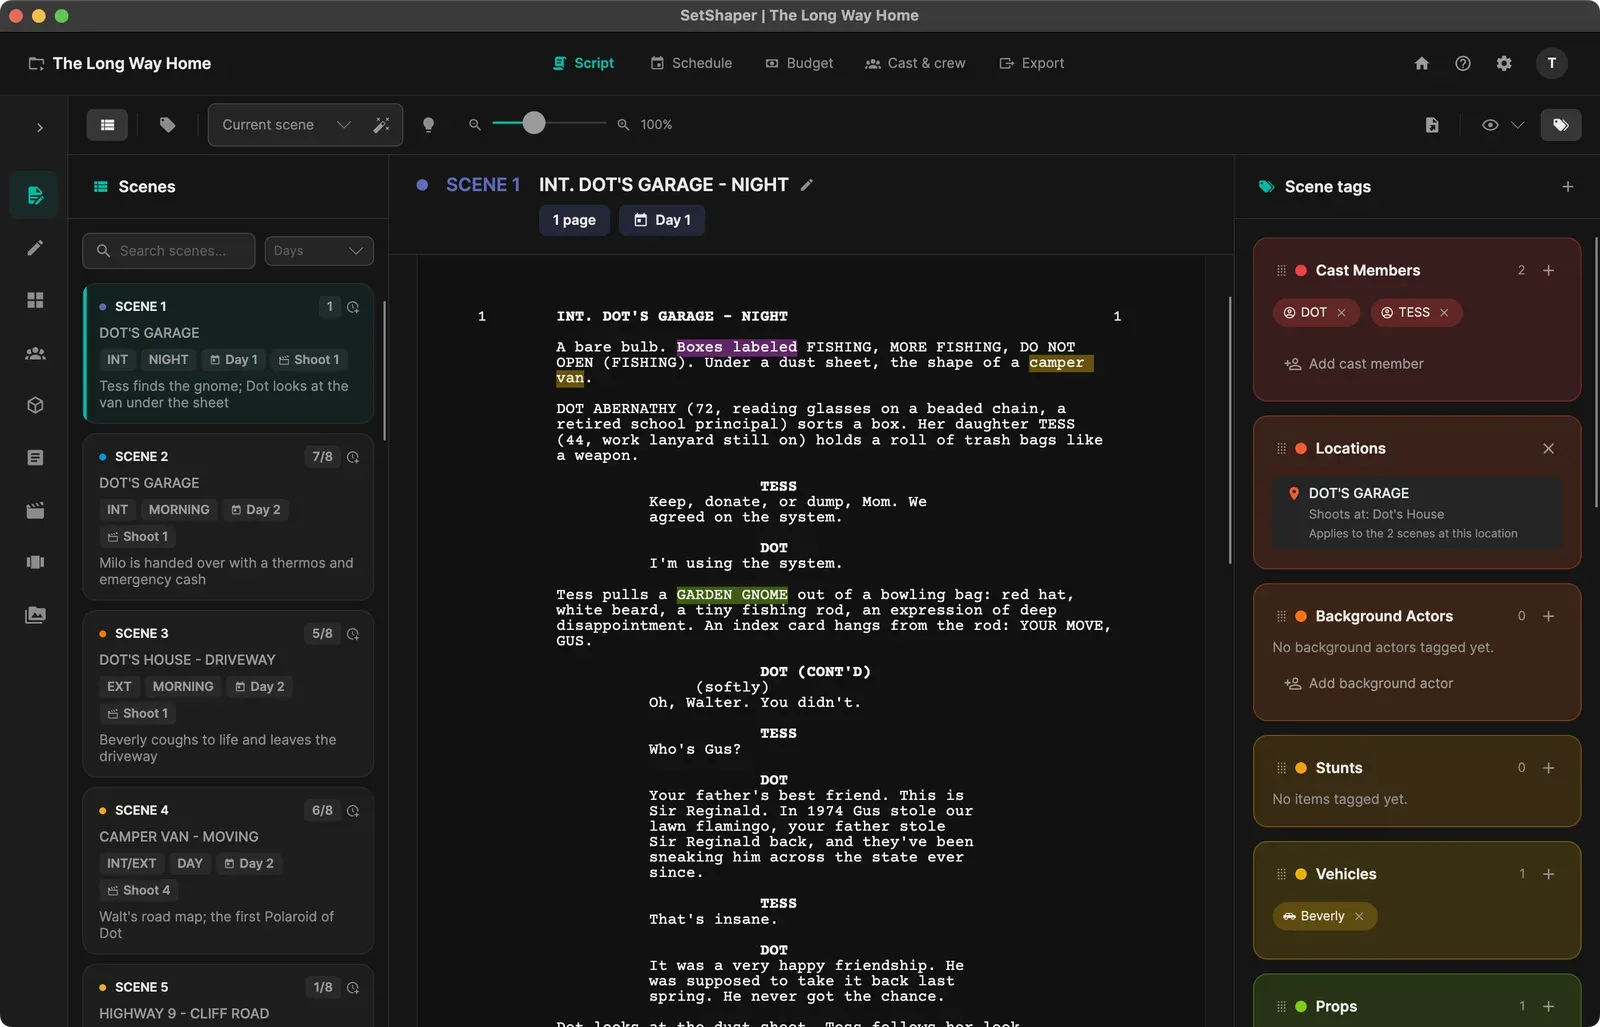The image size is (1600, 1027).
Task: Click the circular icon on Scene 1 card
Action: tap(353, 307)
